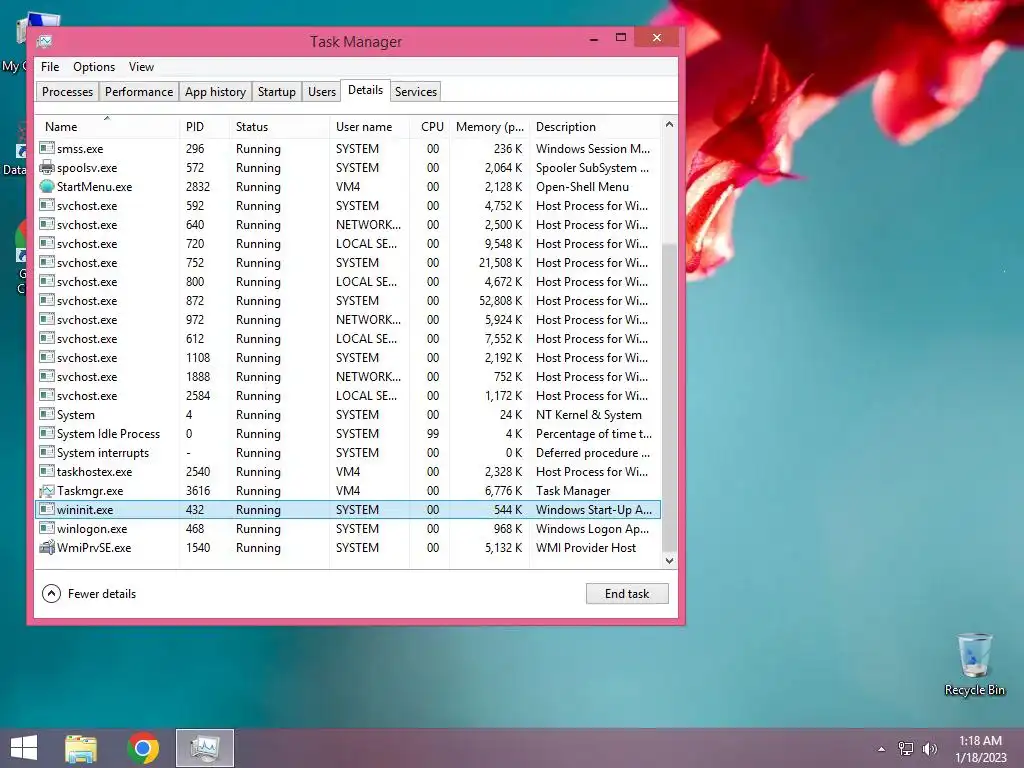Click the System Idle Process icon
This screenshot has height=768, width=1024.
pyautogui.click(x=46, y=433)
